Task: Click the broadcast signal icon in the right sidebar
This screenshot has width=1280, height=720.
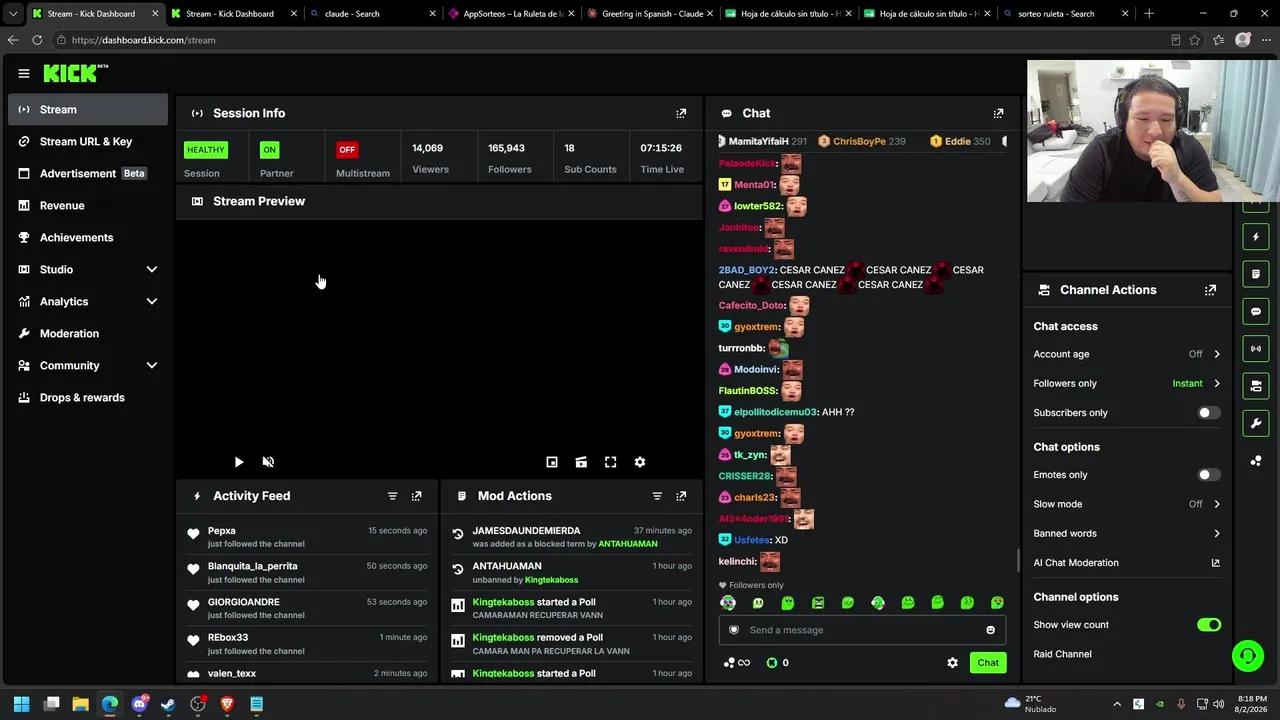Action: (x=1256, y=348)
